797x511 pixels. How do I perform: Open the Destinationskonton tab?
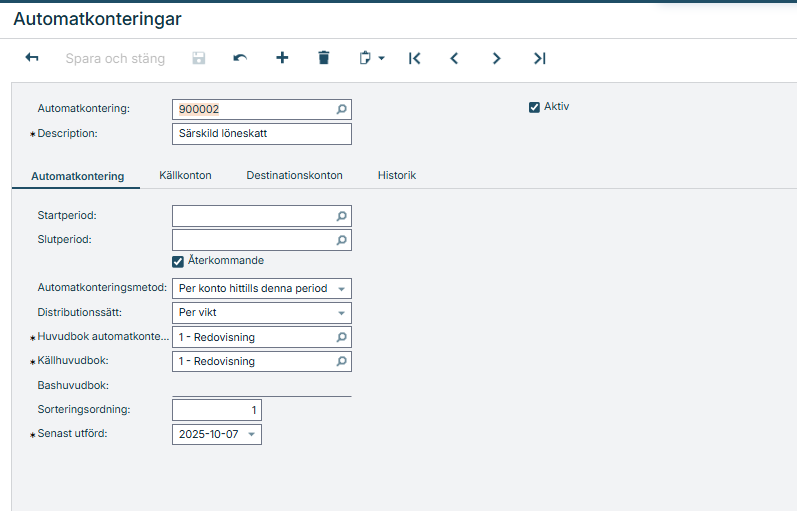tap(294, 175)
